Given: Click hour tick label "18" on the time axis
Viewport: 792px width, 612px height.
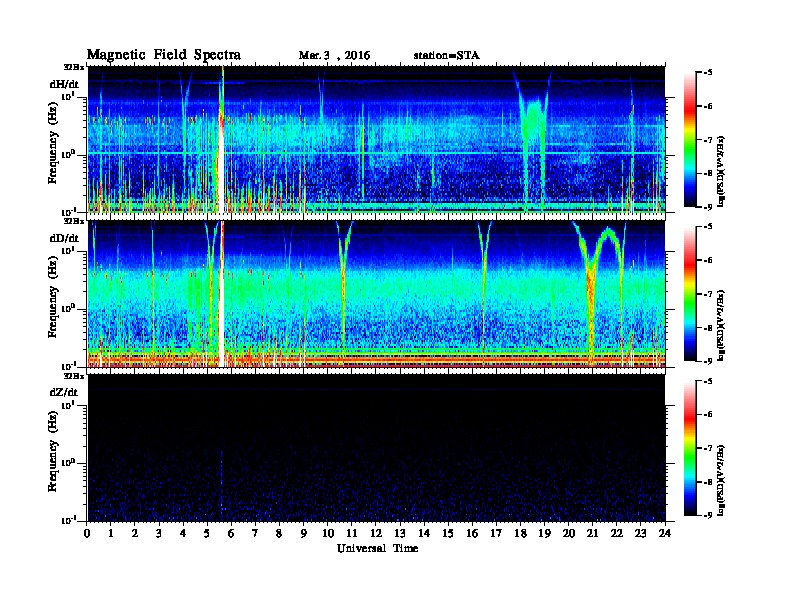Looking at the screenshot, I should pos(520,534).
